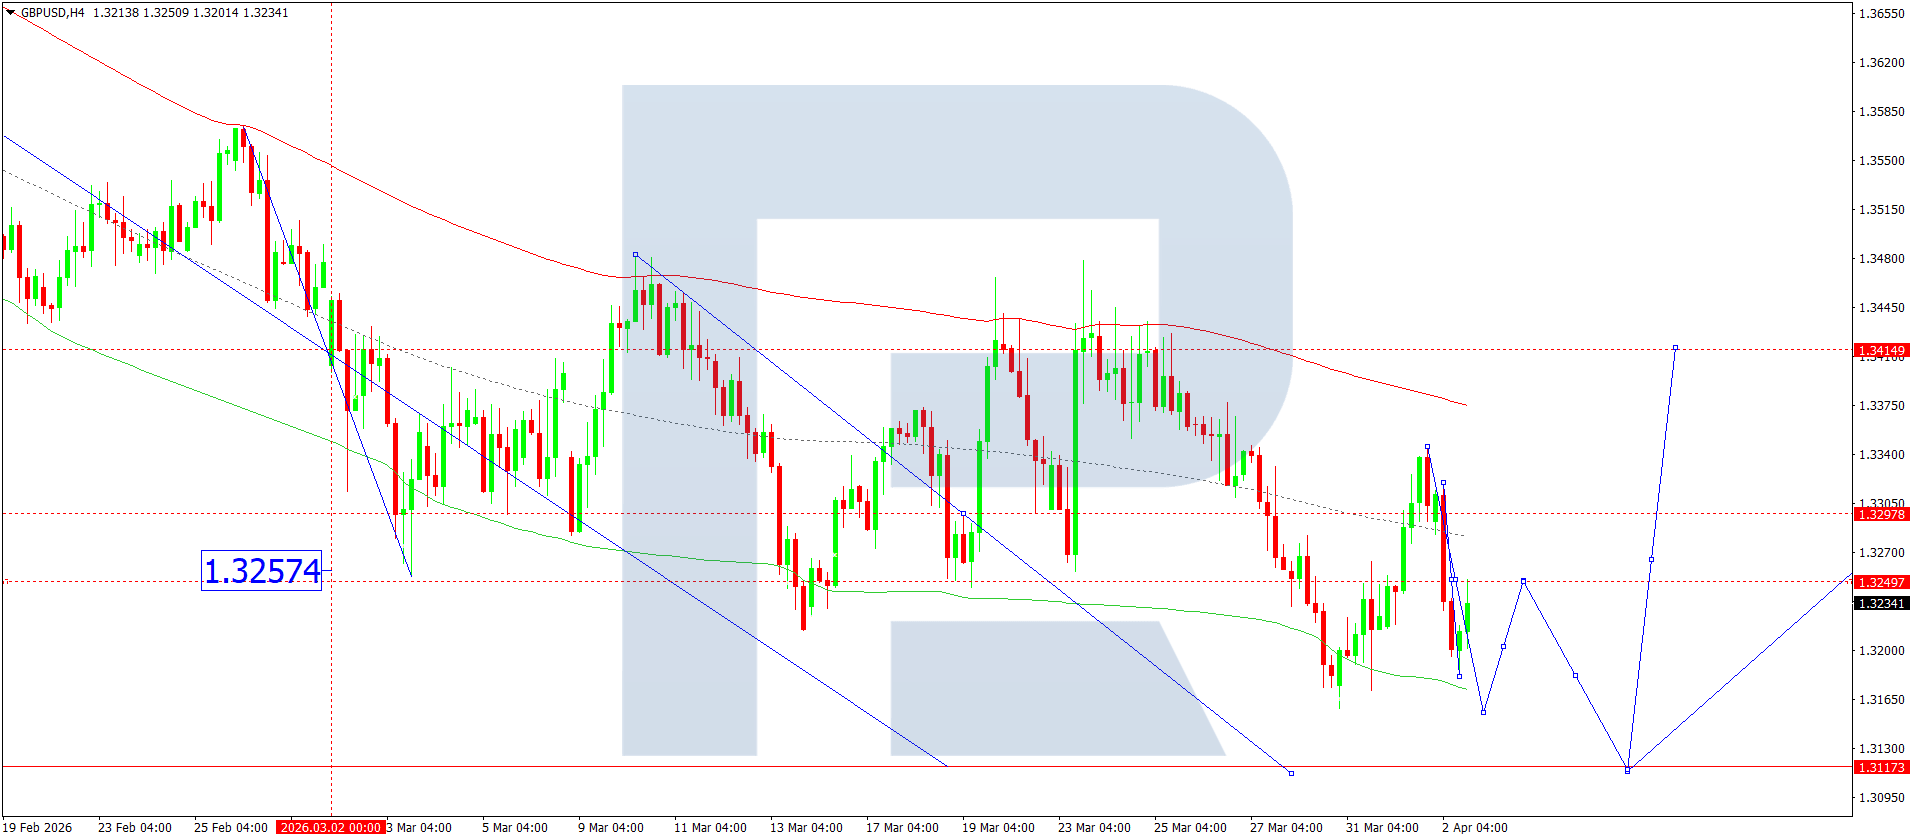Select the GBPUSD,H4 chart title text

coord(52,13)
